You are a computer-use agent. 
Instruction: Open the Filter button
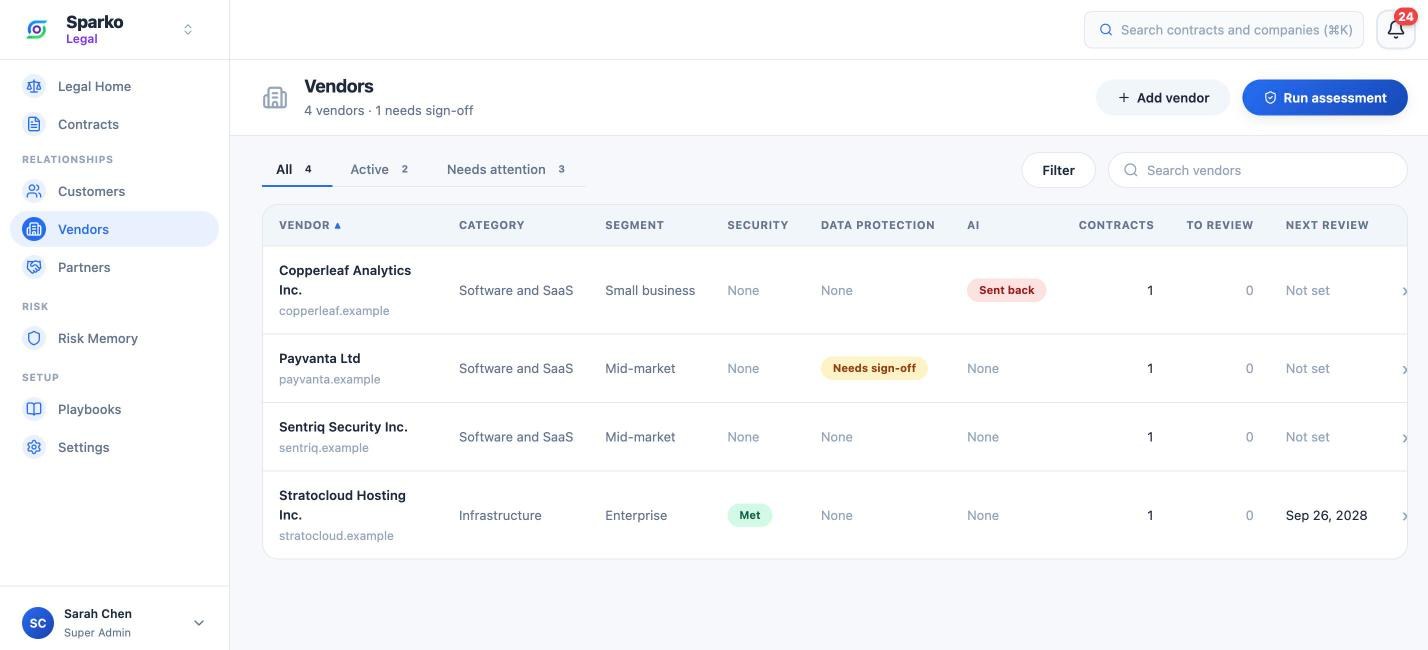1058,170
